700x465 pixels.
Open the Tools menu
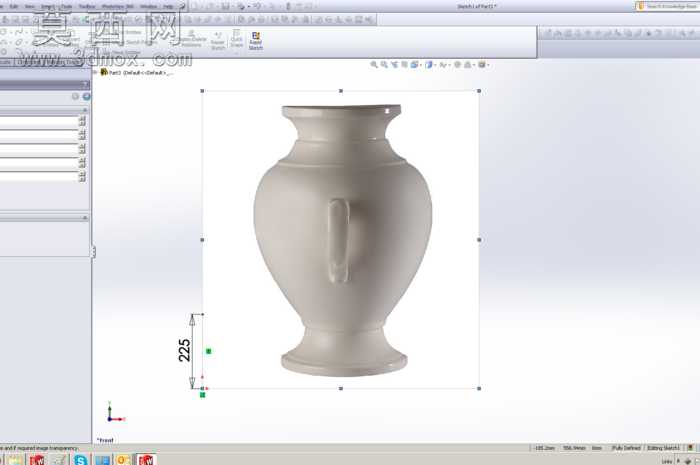click(x=66, y=6)
